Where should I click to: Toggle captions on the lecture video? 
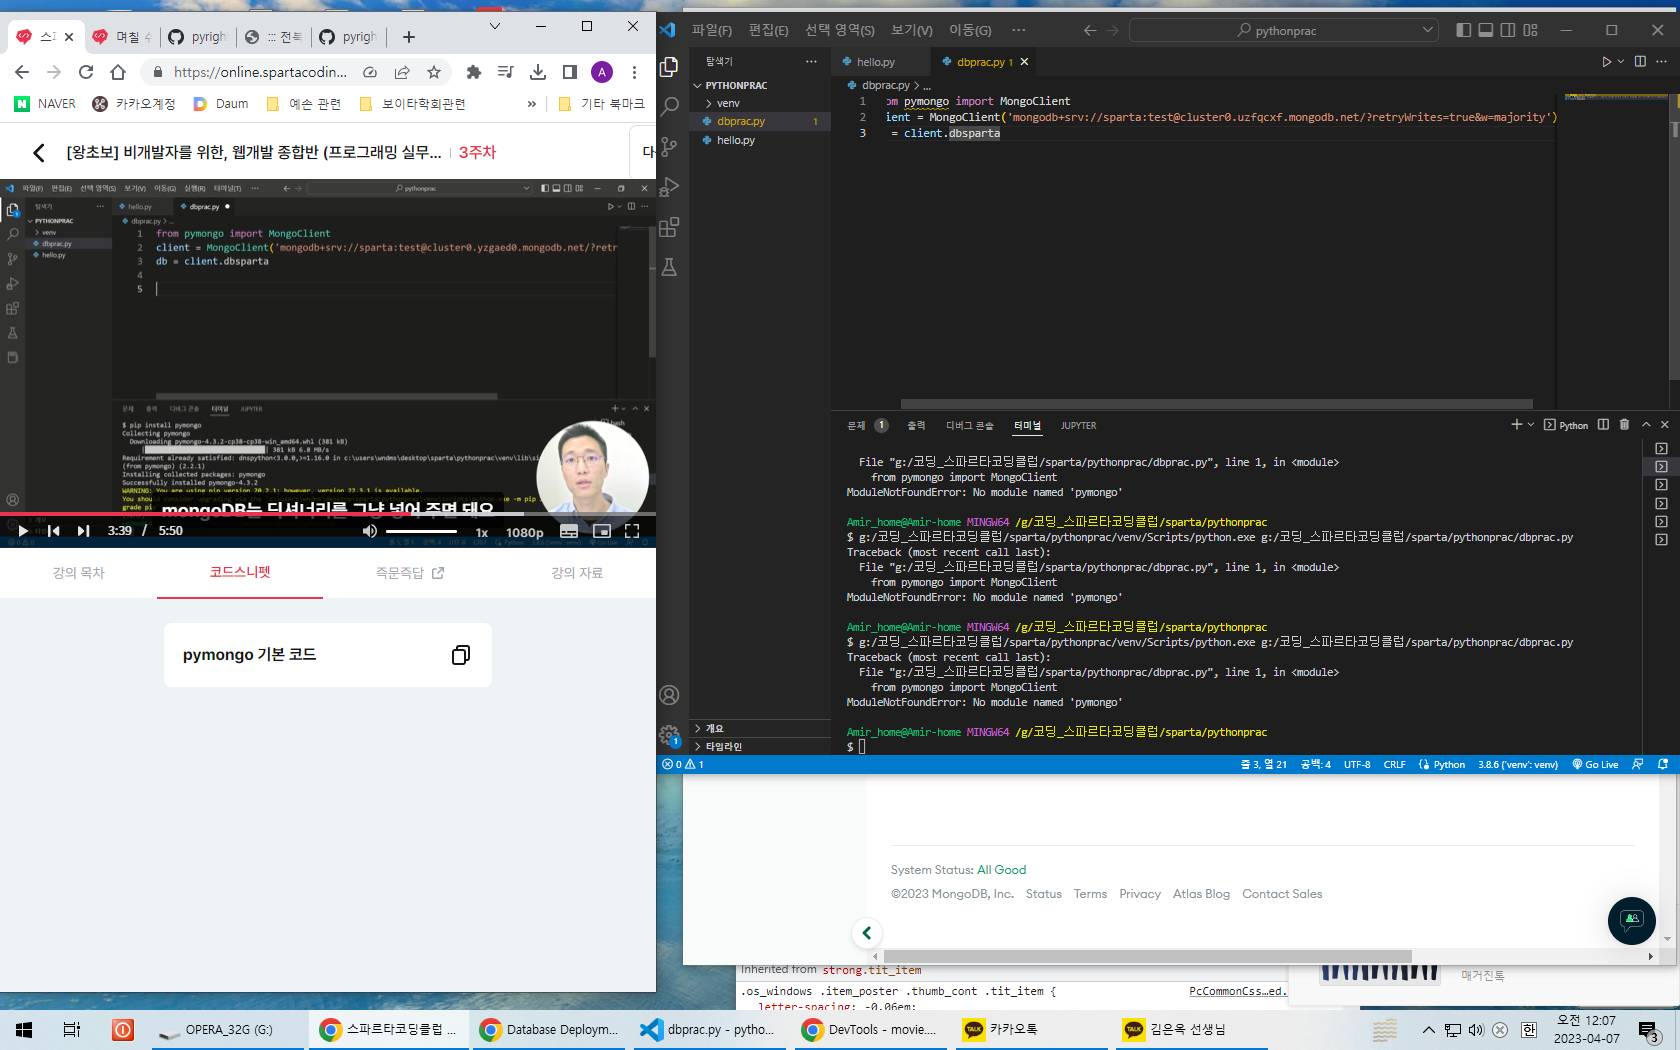tap(569, 531)
